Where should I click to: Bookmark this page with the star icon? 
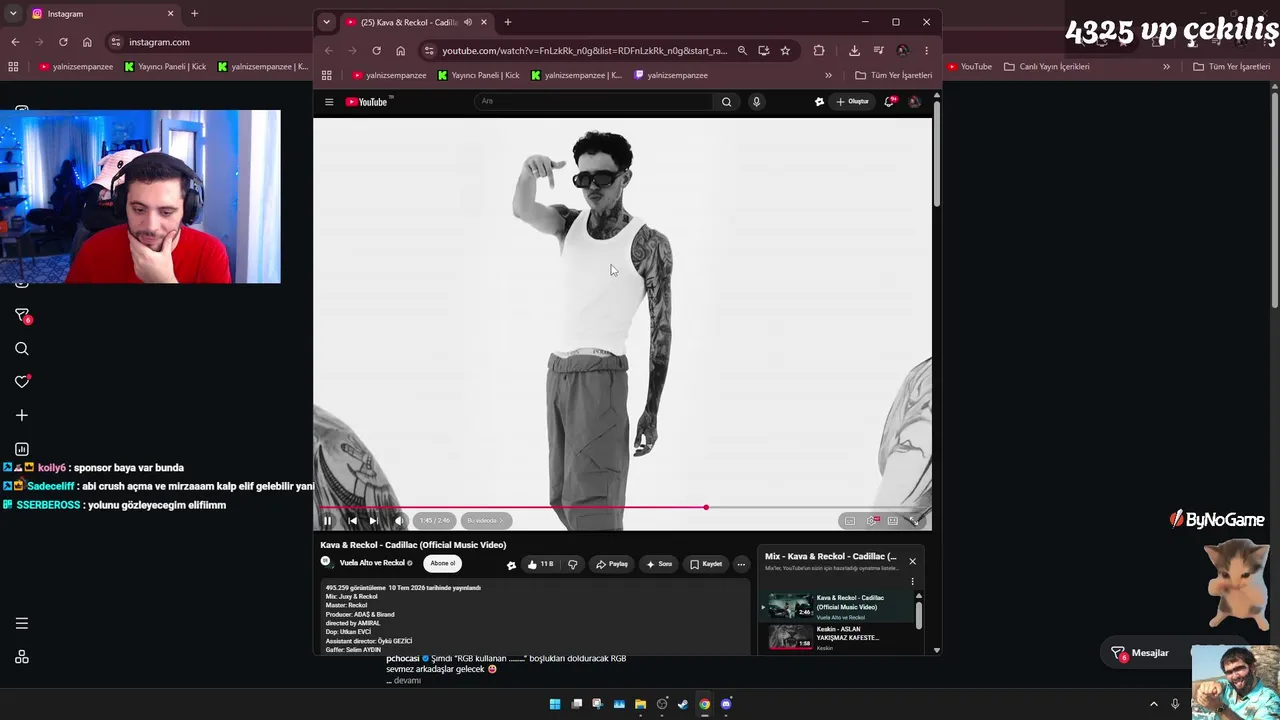pos(785,50)
